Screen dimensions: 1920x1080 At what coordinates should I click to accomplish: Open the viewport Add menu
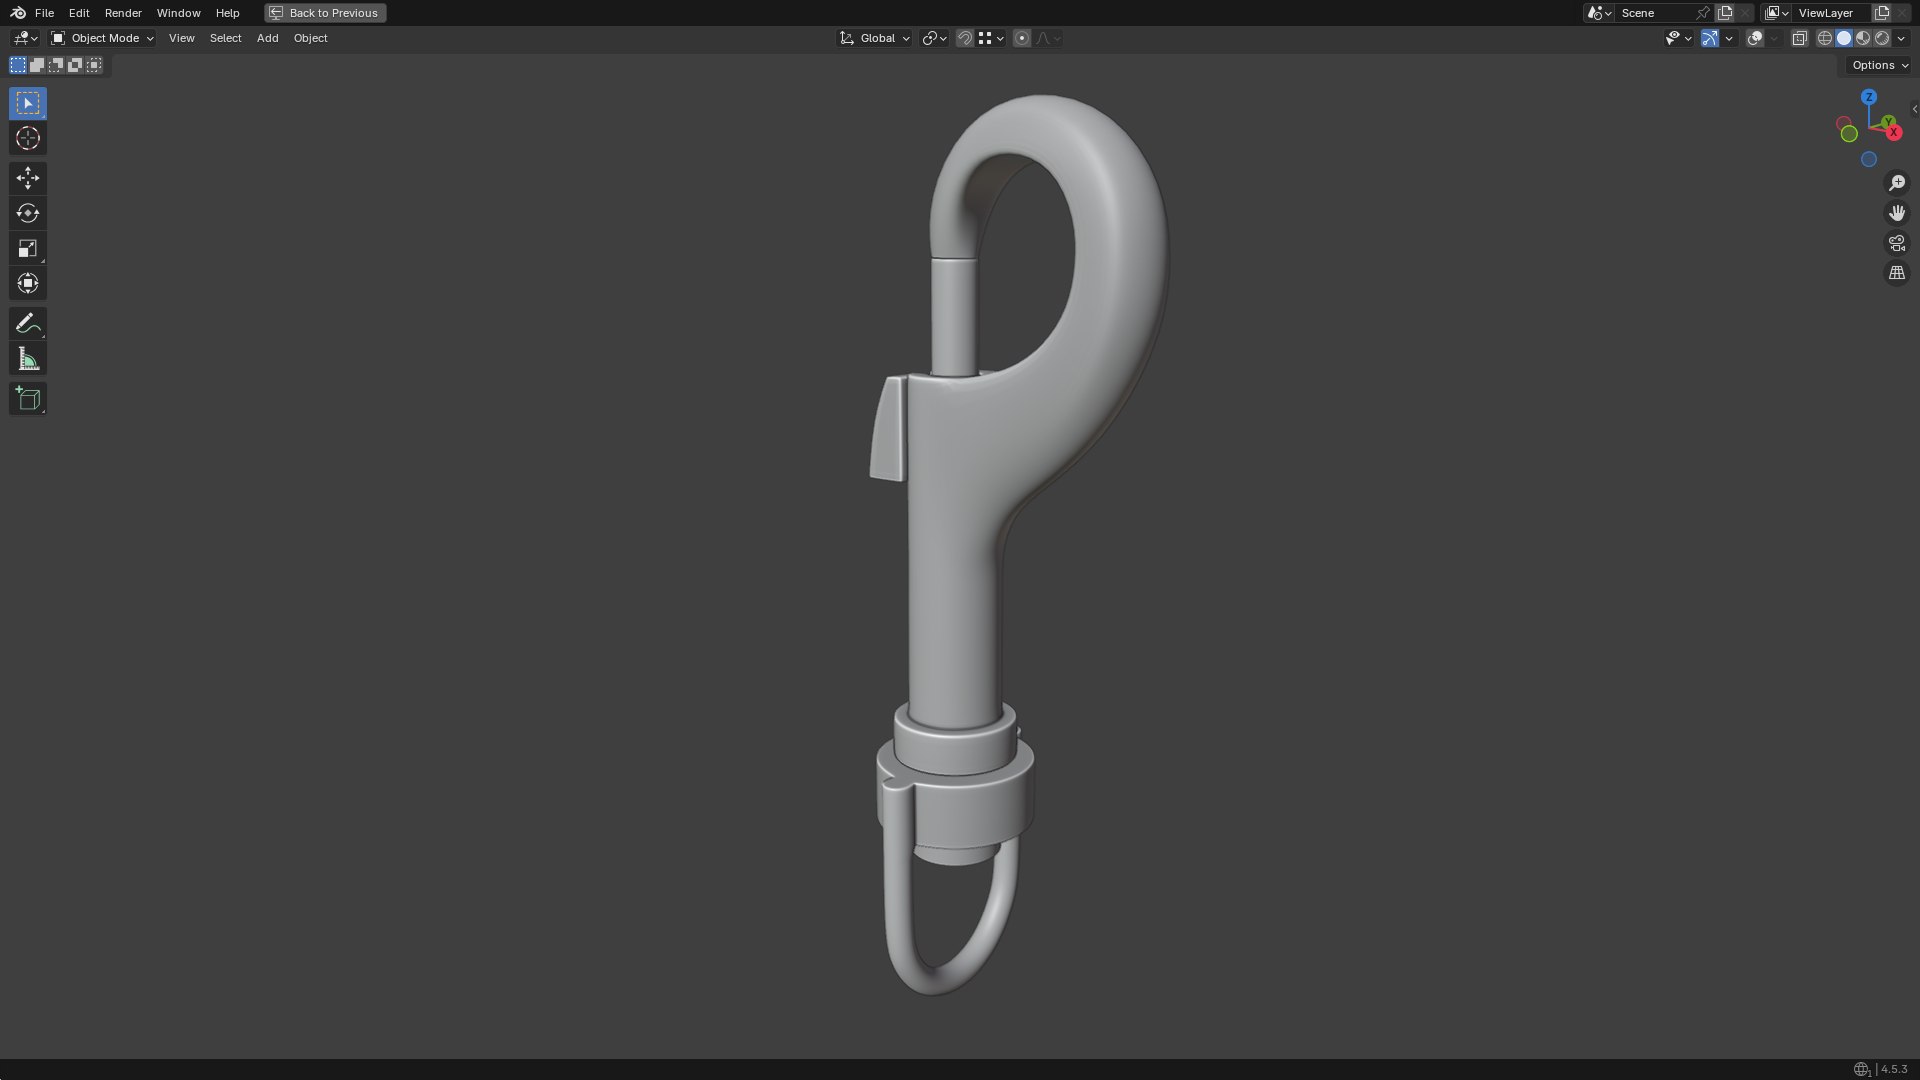[x=267, y=38]
